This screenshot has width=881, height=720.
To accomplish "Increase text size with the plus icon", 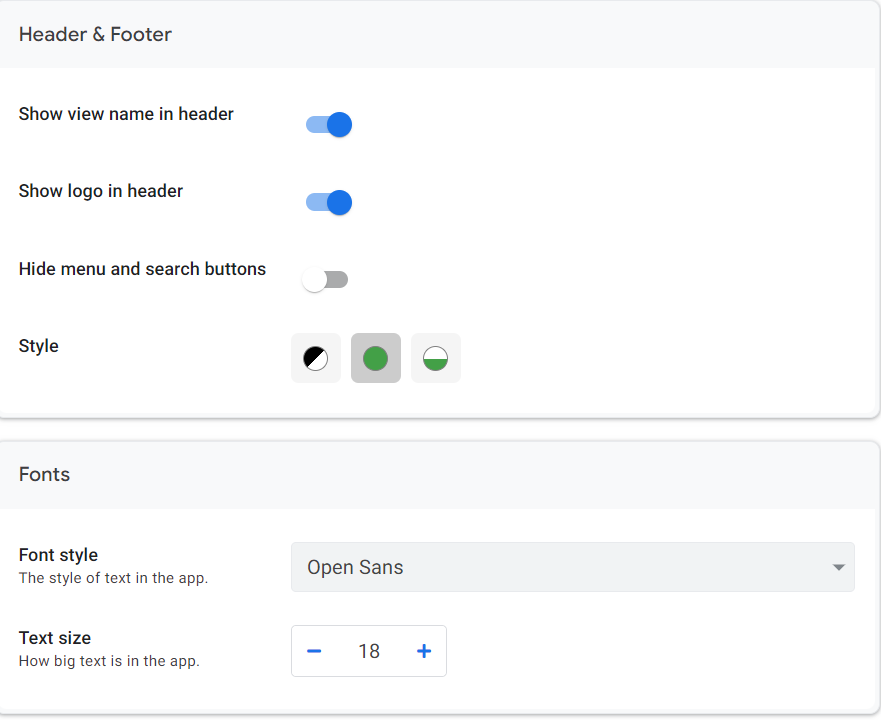I will [x=424, y=651].
